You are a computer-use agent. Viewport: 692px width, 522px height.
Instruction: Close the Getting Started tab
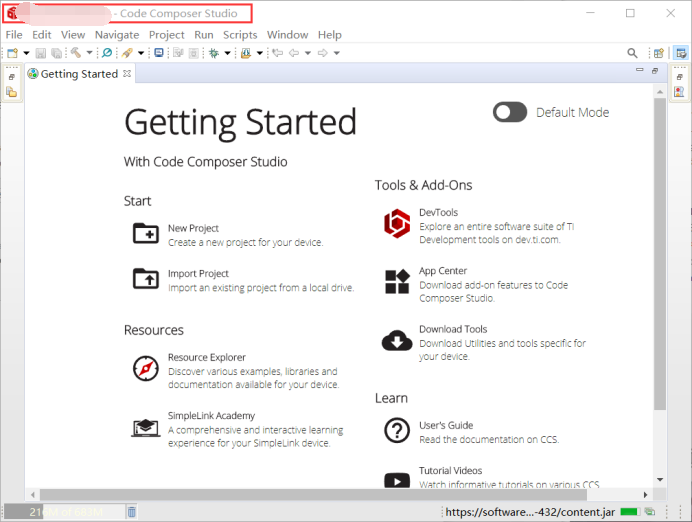(127, 74)
